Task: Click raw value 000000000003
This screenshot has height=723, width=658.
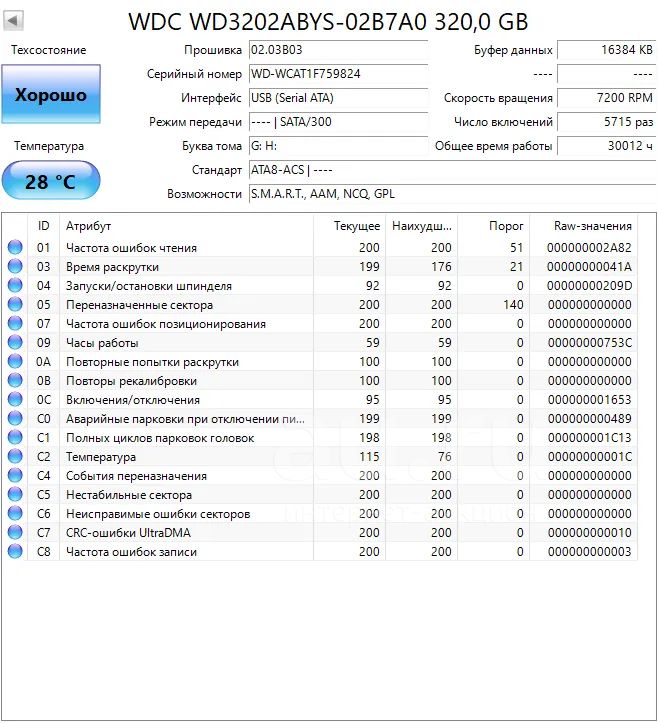Action: (589, 551)
